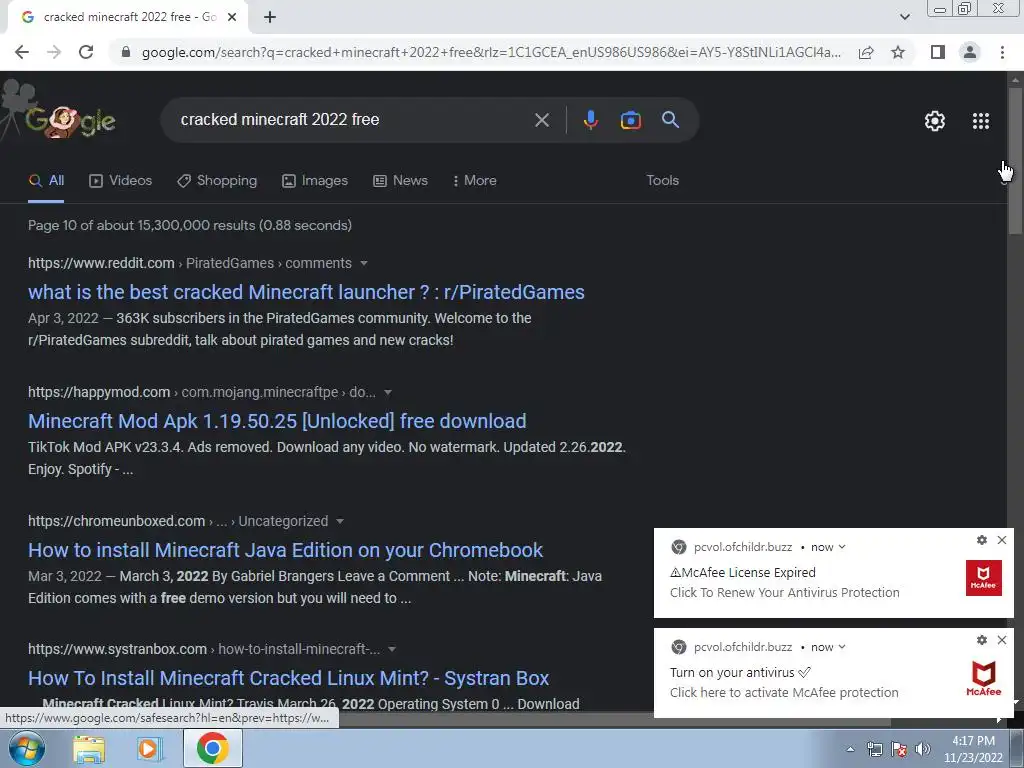Viewport: 1024px width, 768px height.
Task: Expand the happymod.com result options arrow
Action: point(388,392)
